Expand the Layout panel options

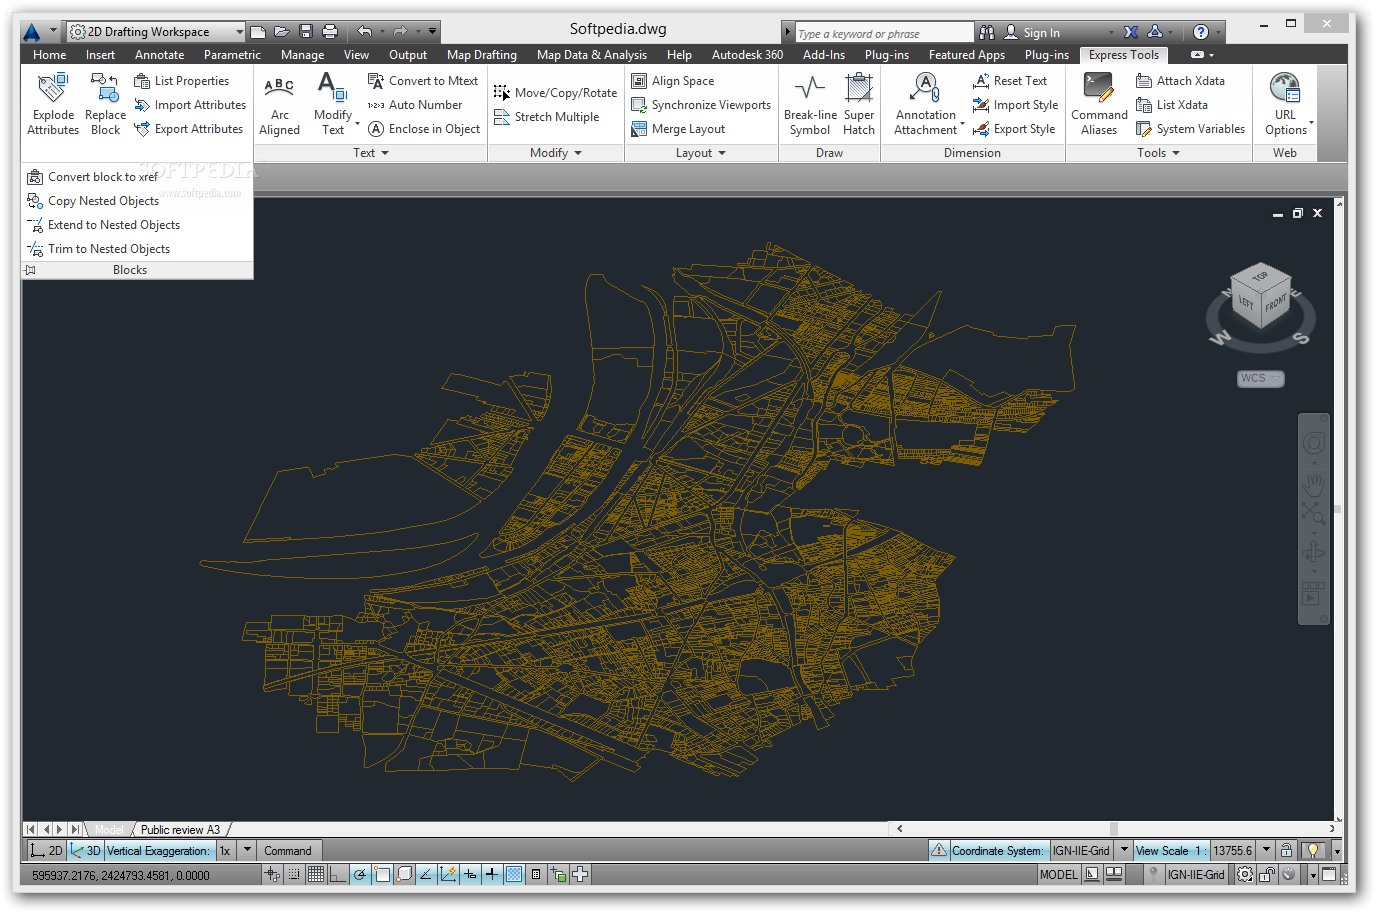click(701, 153)
